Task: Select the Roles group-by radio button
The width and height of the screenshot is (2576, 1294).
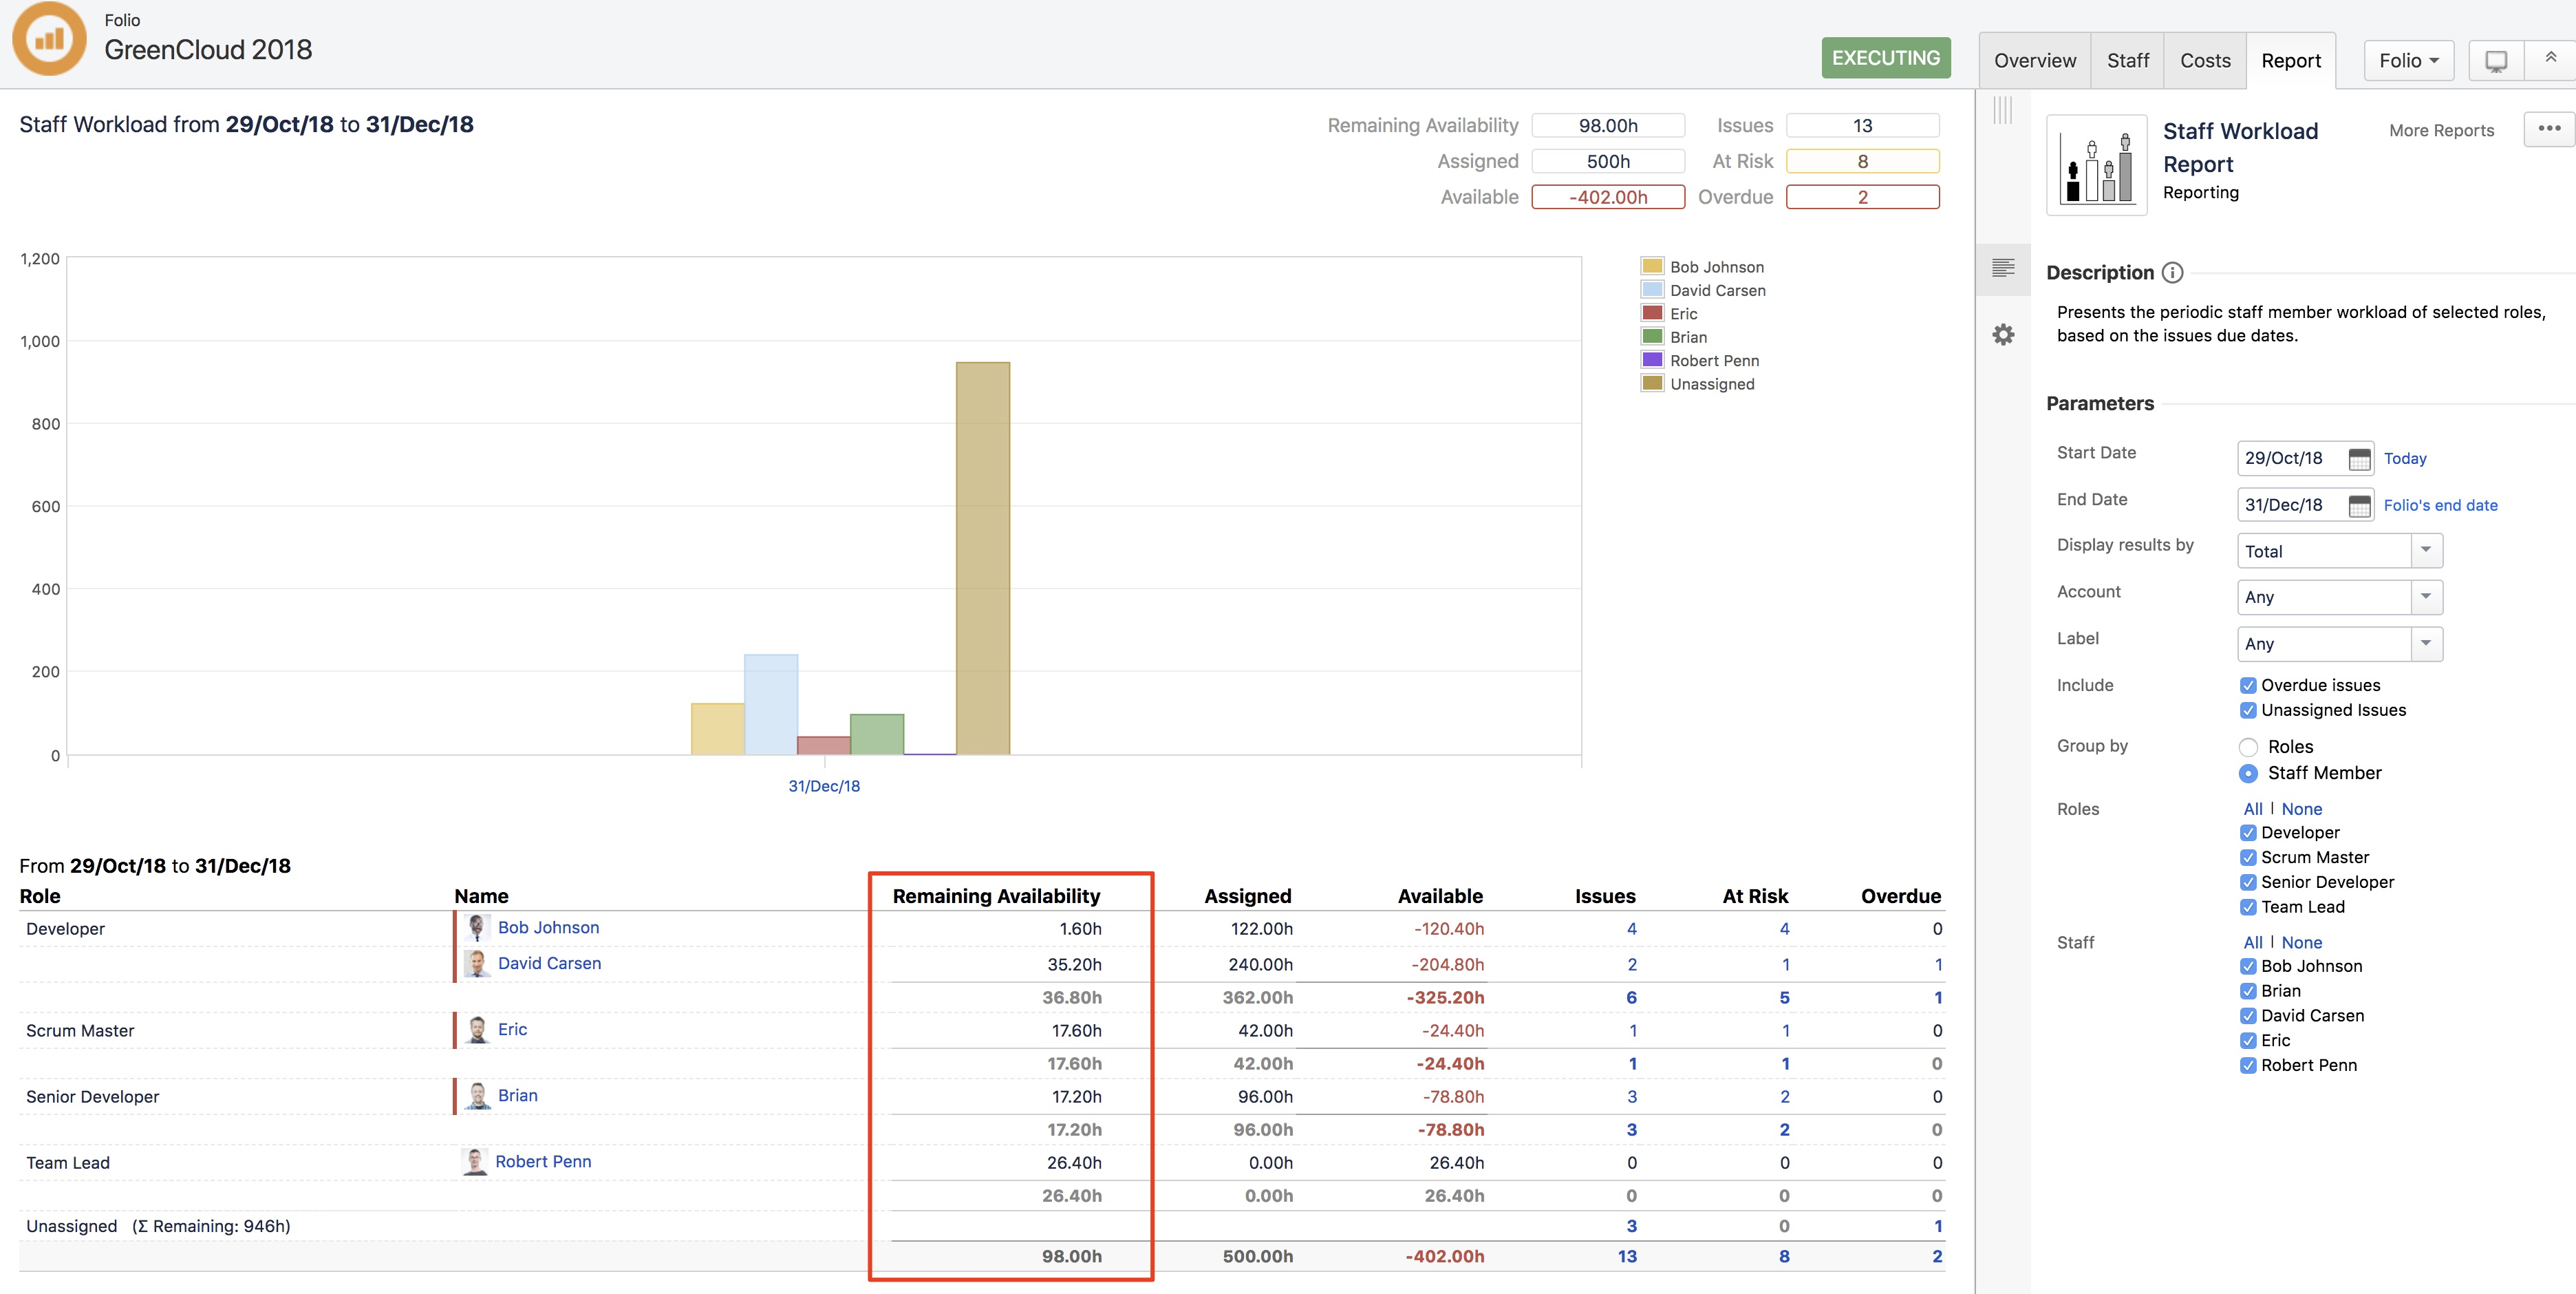Action: (x=2248, y=747)
